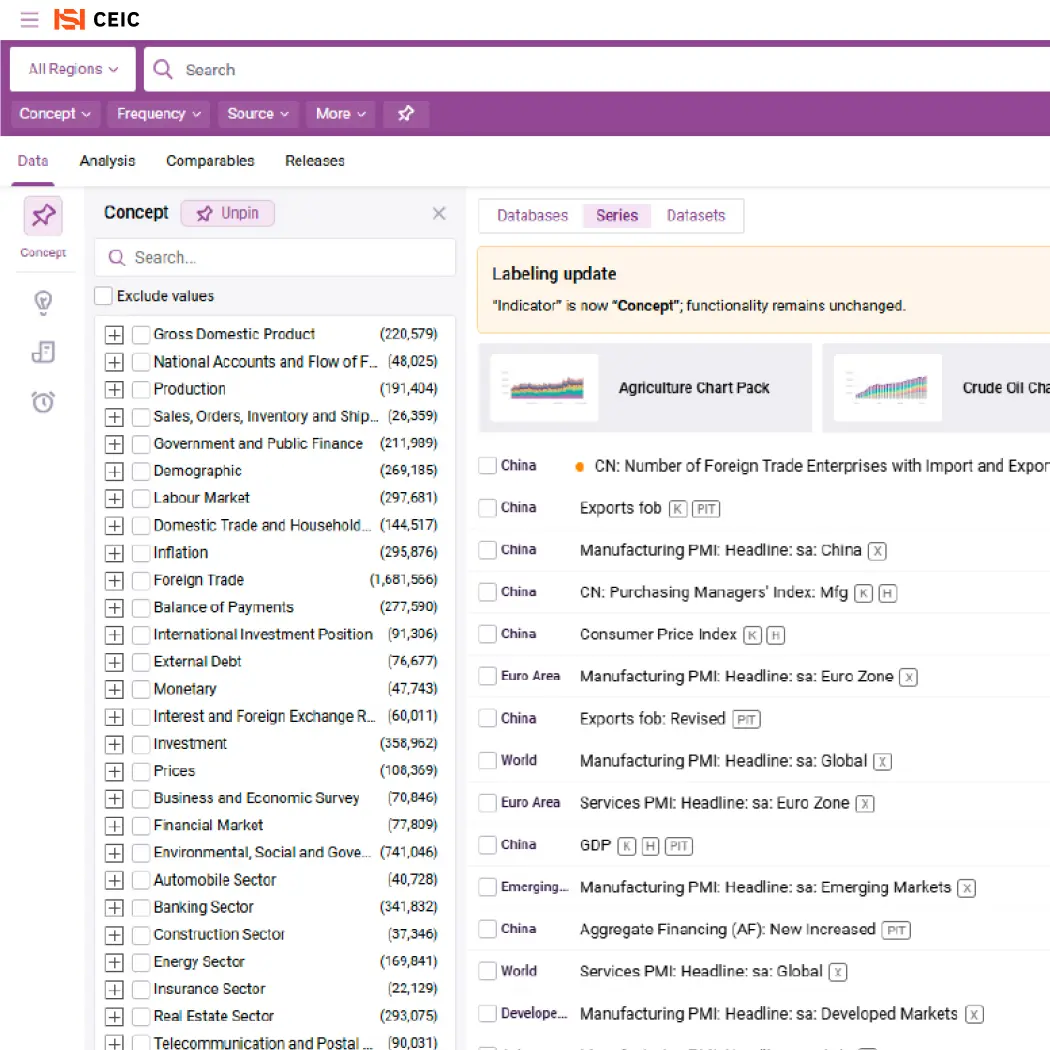The height and width of the screenshot is (1050, 1050).
Task: Select the Concept pin sidebar icon
Action: click(x=43, y=215)
